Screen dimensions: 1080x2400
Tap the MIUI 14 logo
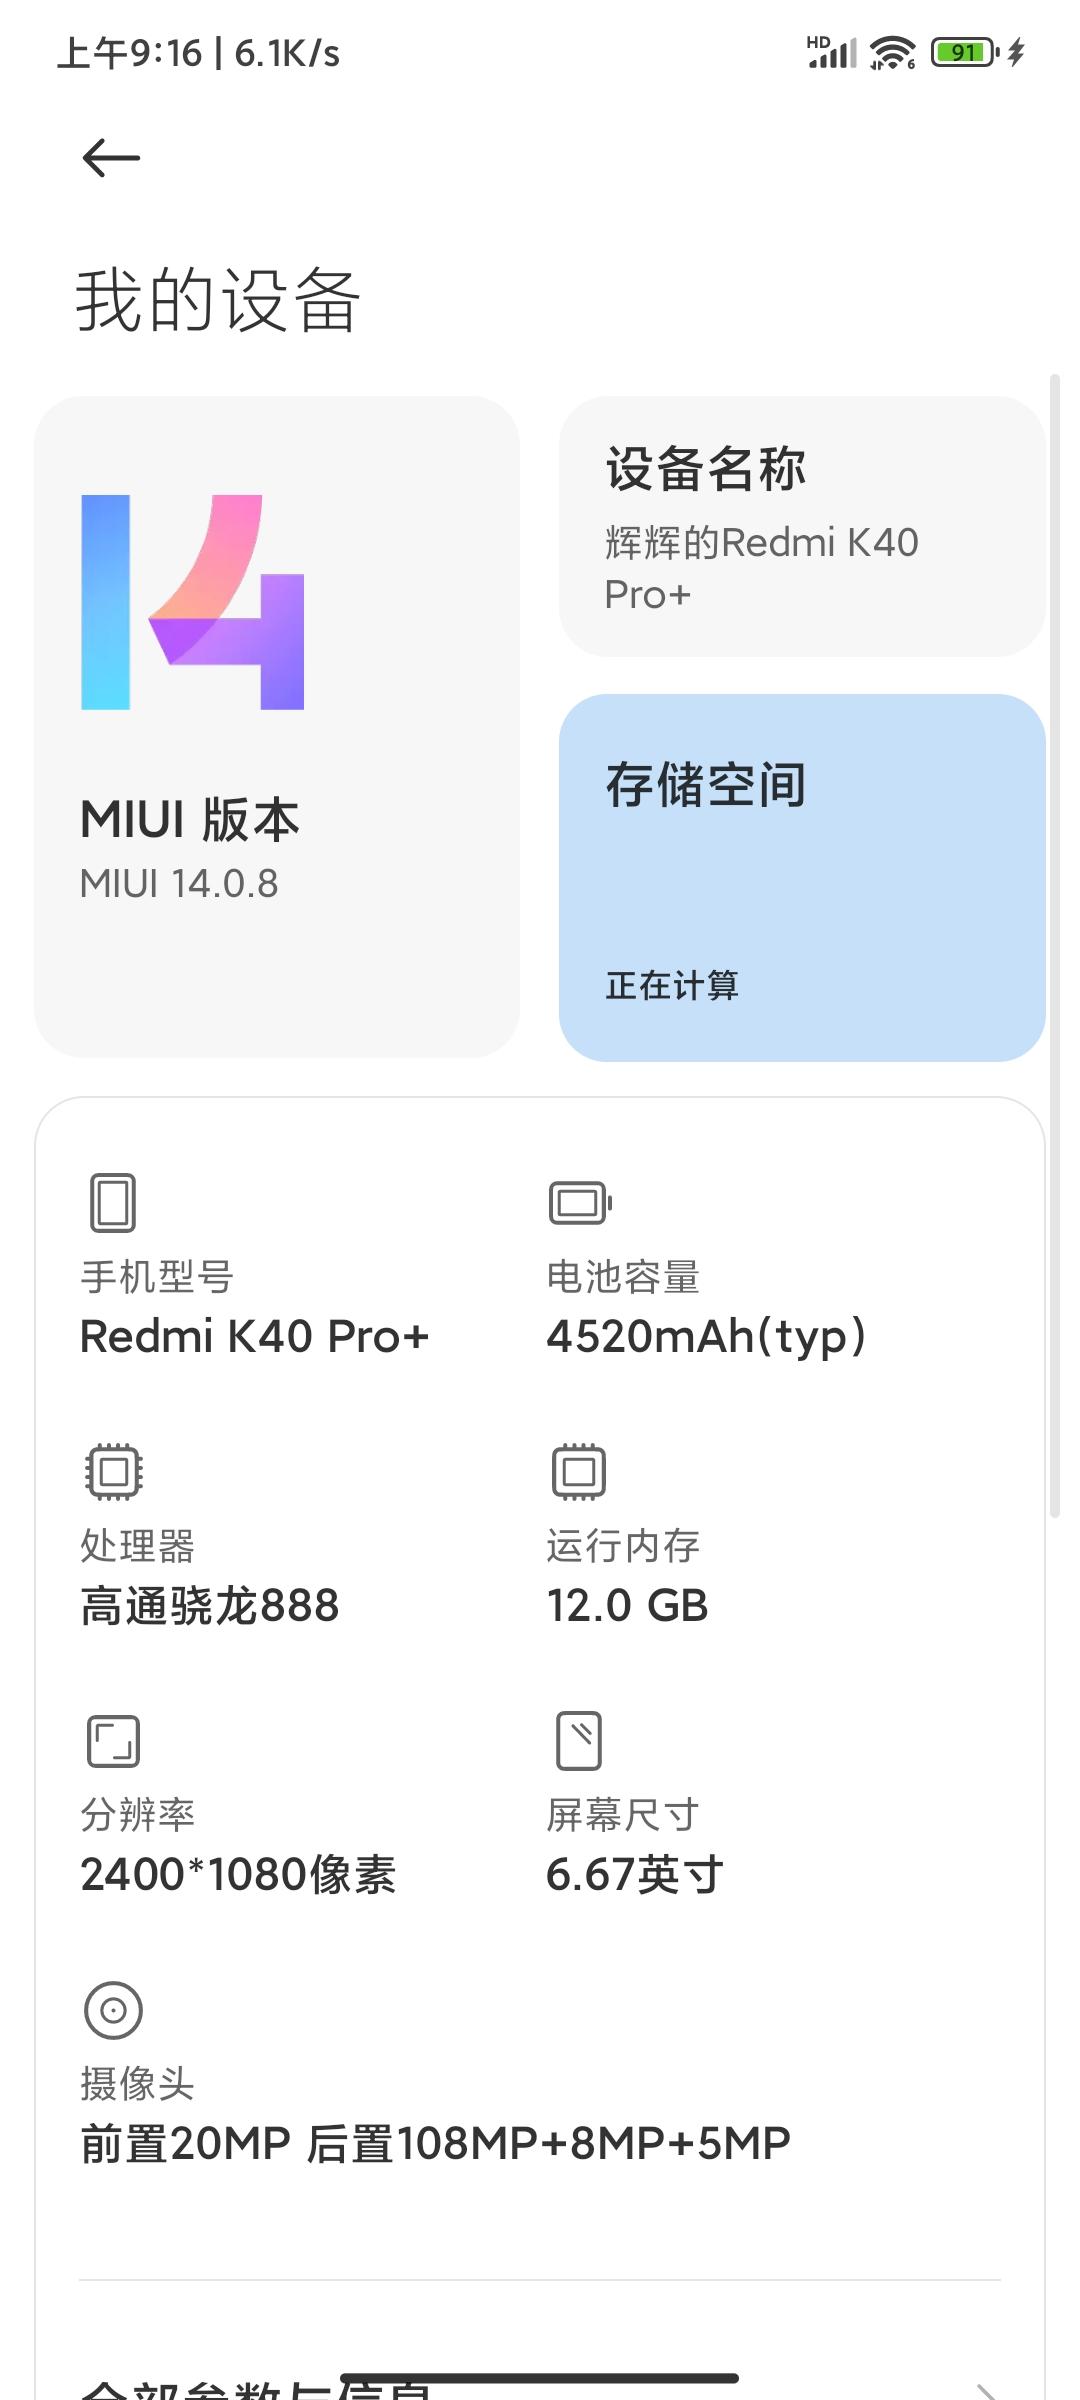click(x=193, y=602)
